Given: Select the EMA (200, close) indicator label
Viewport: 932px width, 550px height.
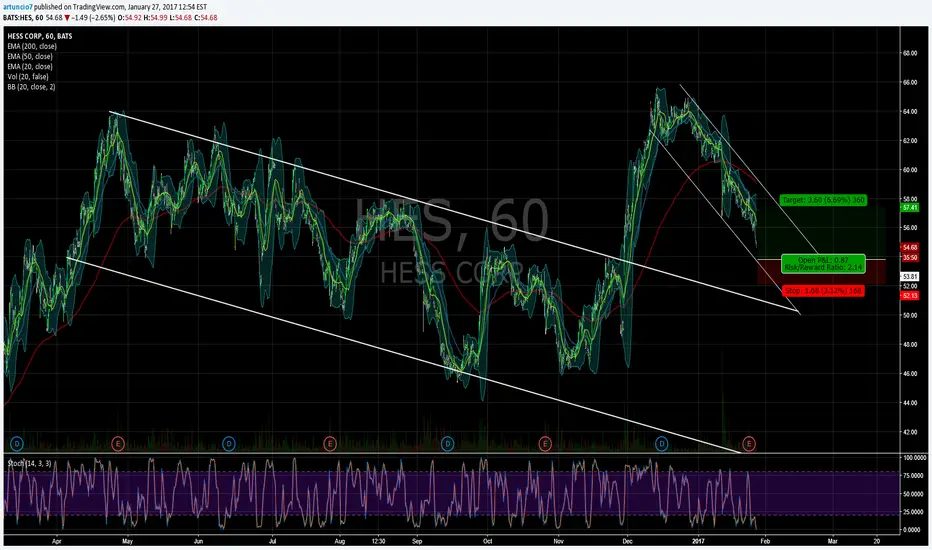Looking at the screenshot, I should pyautogui.click(x=32, y=46).
